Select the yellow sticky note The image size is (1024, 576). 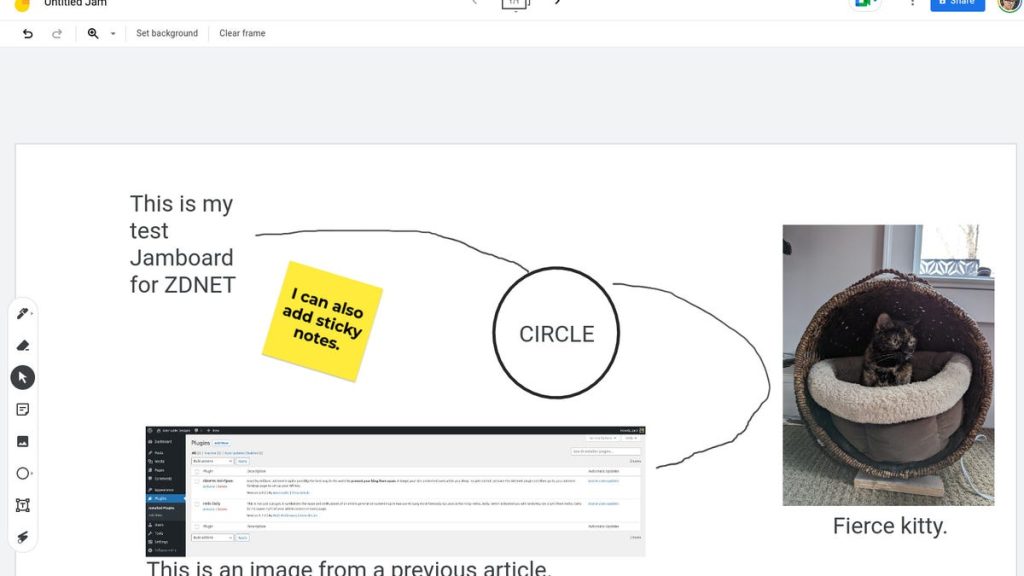[x=323, y=321]
